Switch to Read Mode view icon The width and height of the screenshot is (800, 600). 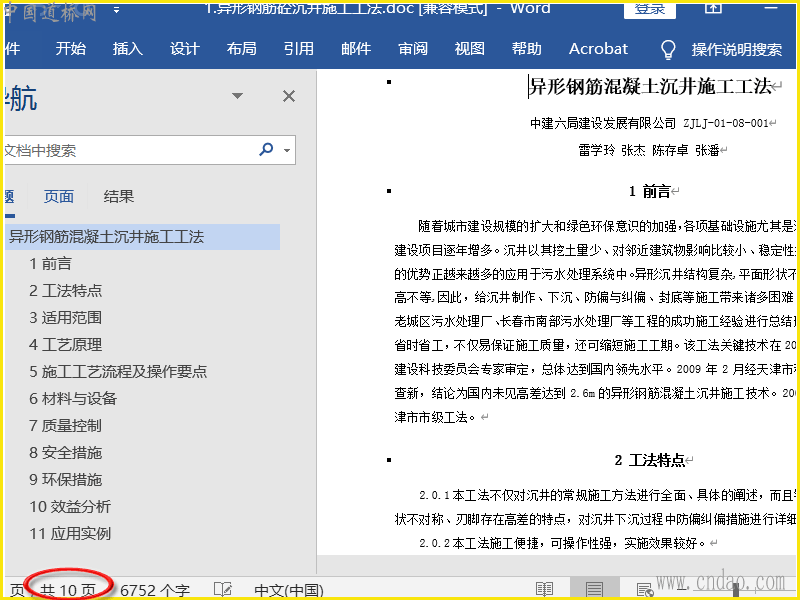544,589
